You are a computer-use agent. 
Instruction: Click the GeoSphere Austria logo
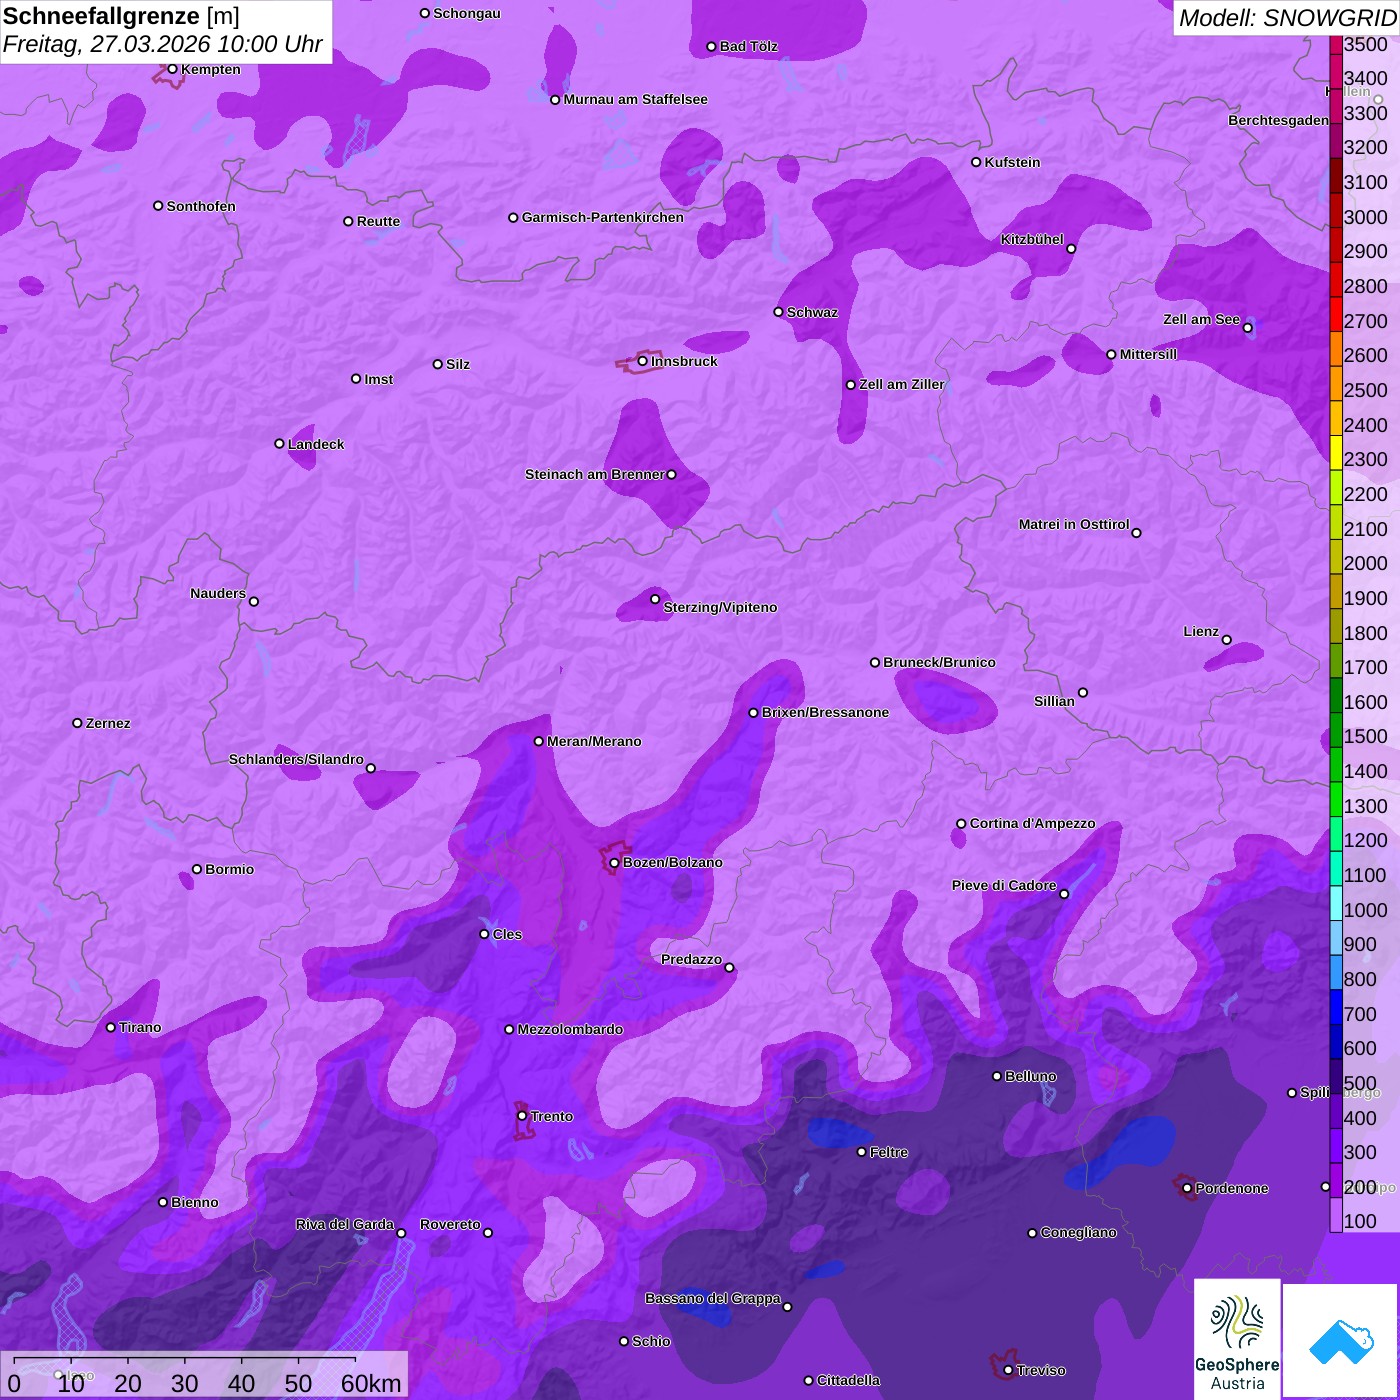pyautogui.click(x=1237, y=1341)
